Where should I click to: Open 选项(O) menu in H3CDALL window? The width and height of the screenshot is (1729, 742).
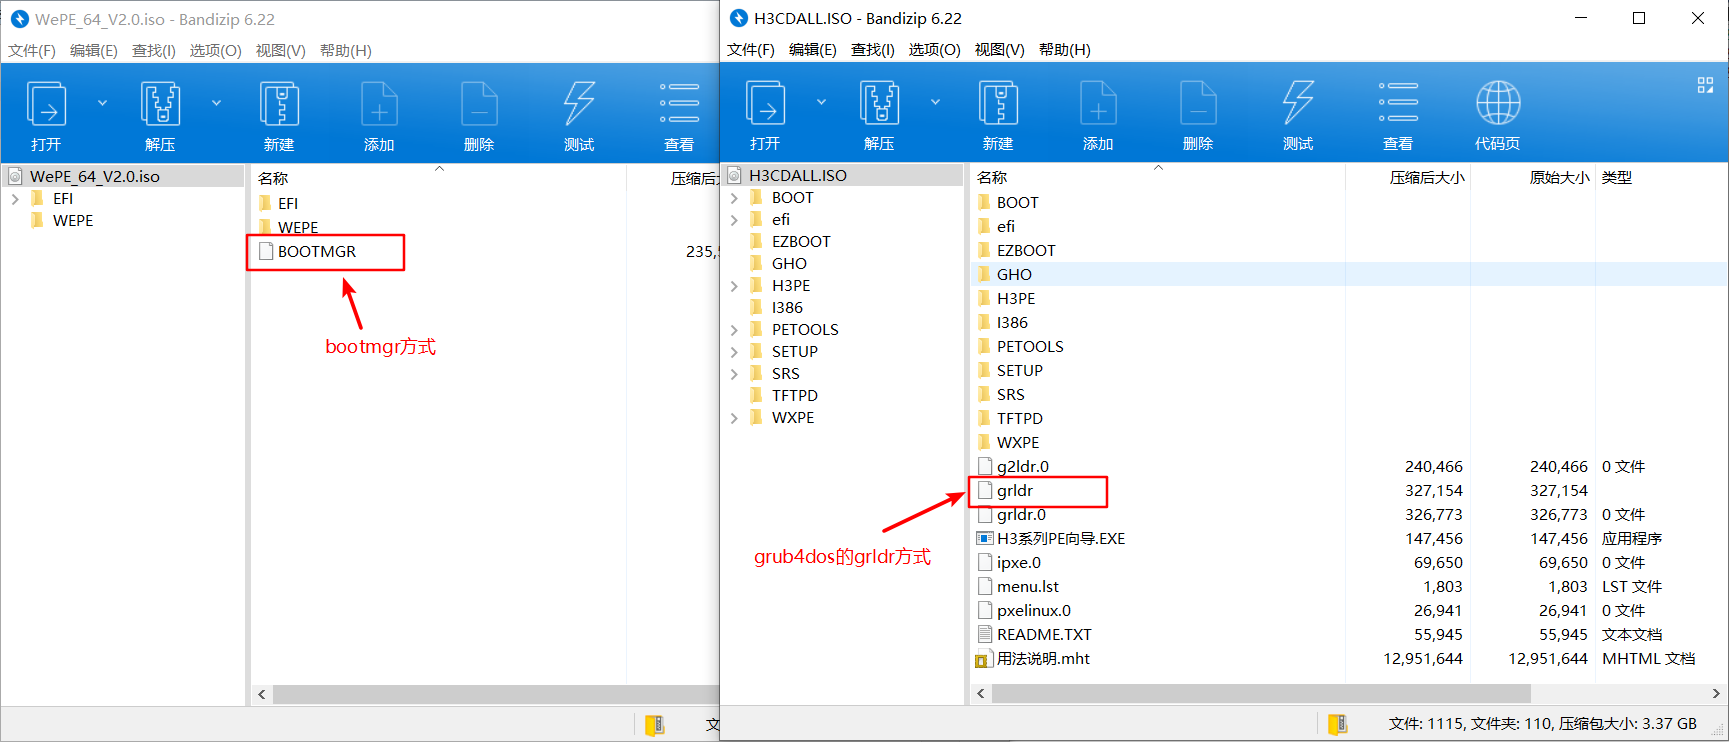tap(934, 50)
